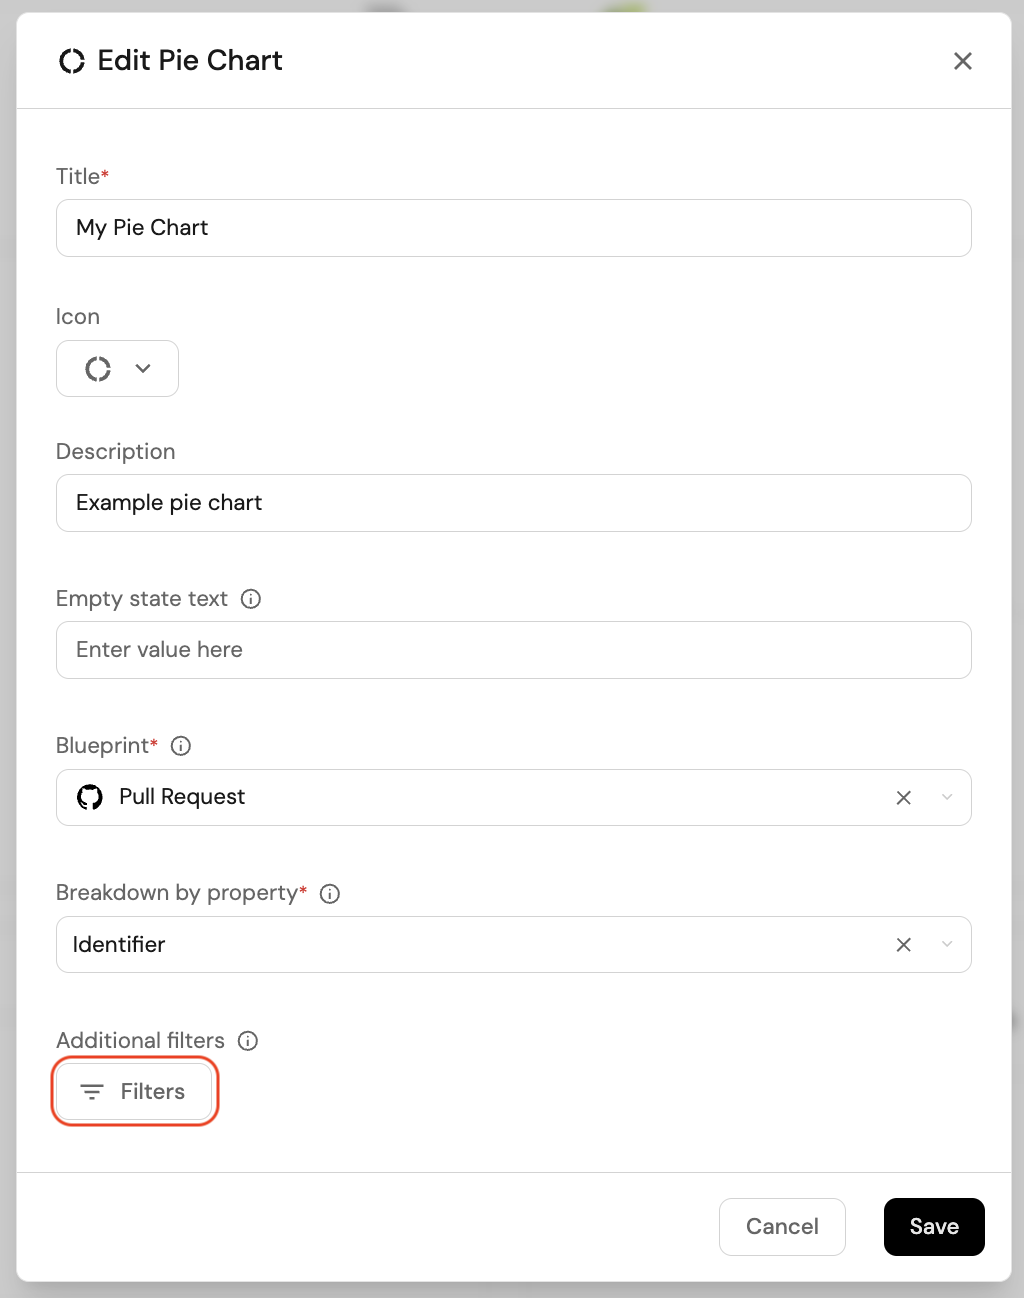Close the Edit Pie Chart dialog
The width and height of the screenshot is (1024, 1298).
coord(962,61)
